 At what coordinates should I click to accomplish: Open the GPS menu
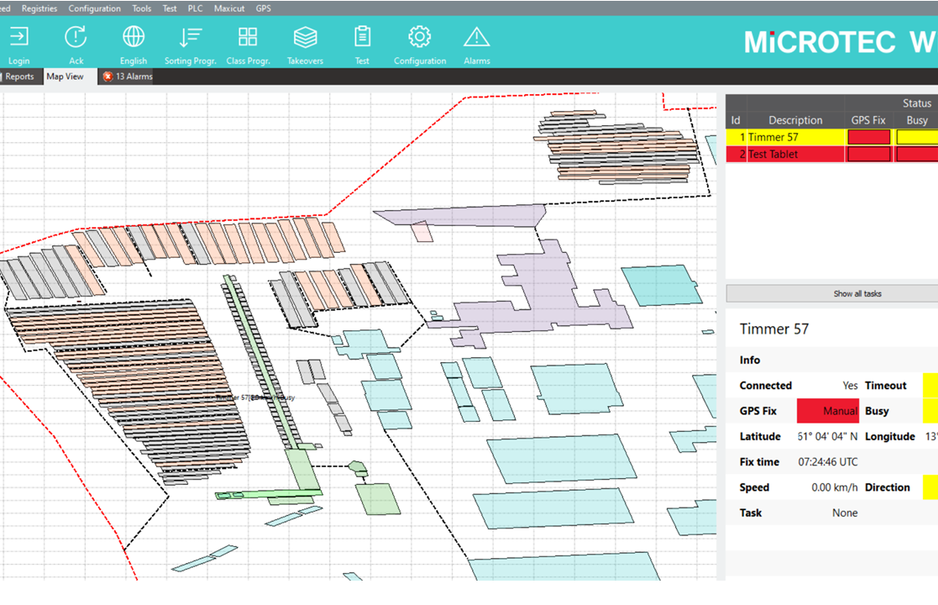pos(263,8)
